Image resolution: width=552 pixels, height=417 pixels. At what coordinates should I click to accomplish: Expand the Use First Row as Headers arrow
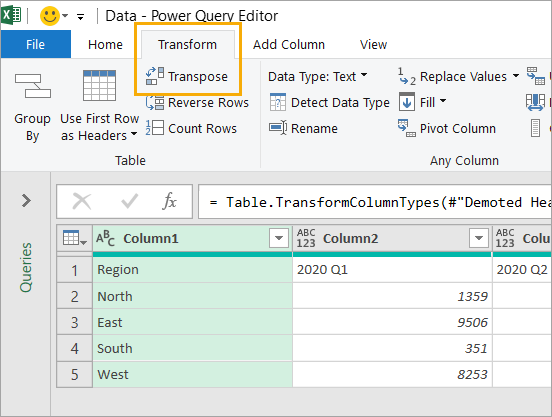134,134
